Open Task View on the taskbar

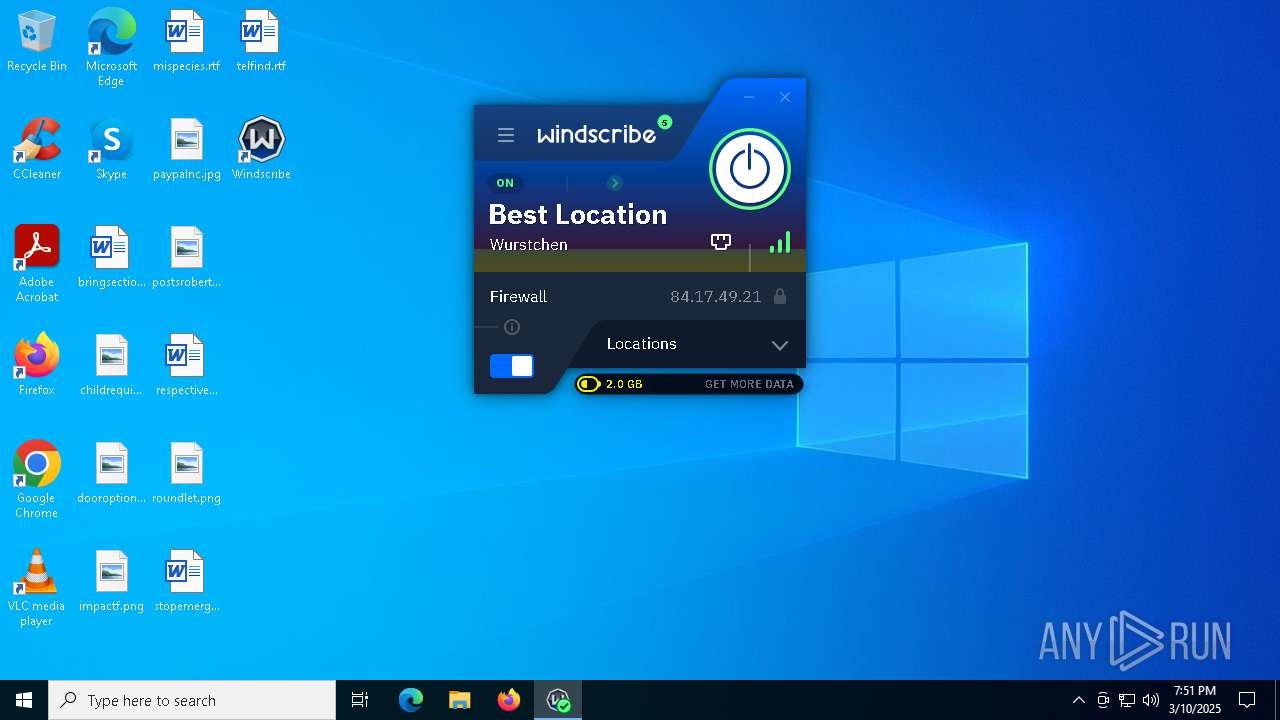click(360, 700)
